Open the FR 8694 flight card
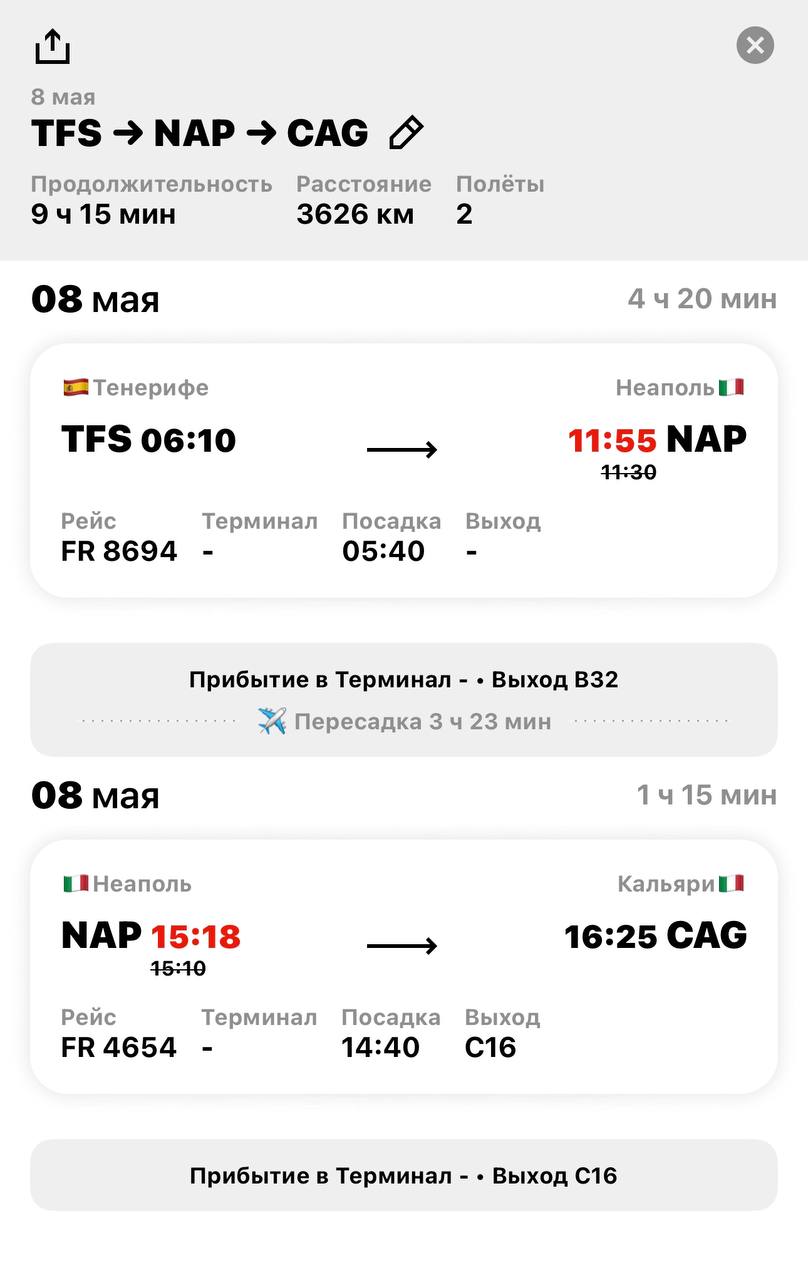This screenshot has height=1280, width=808. pos(404,471)
